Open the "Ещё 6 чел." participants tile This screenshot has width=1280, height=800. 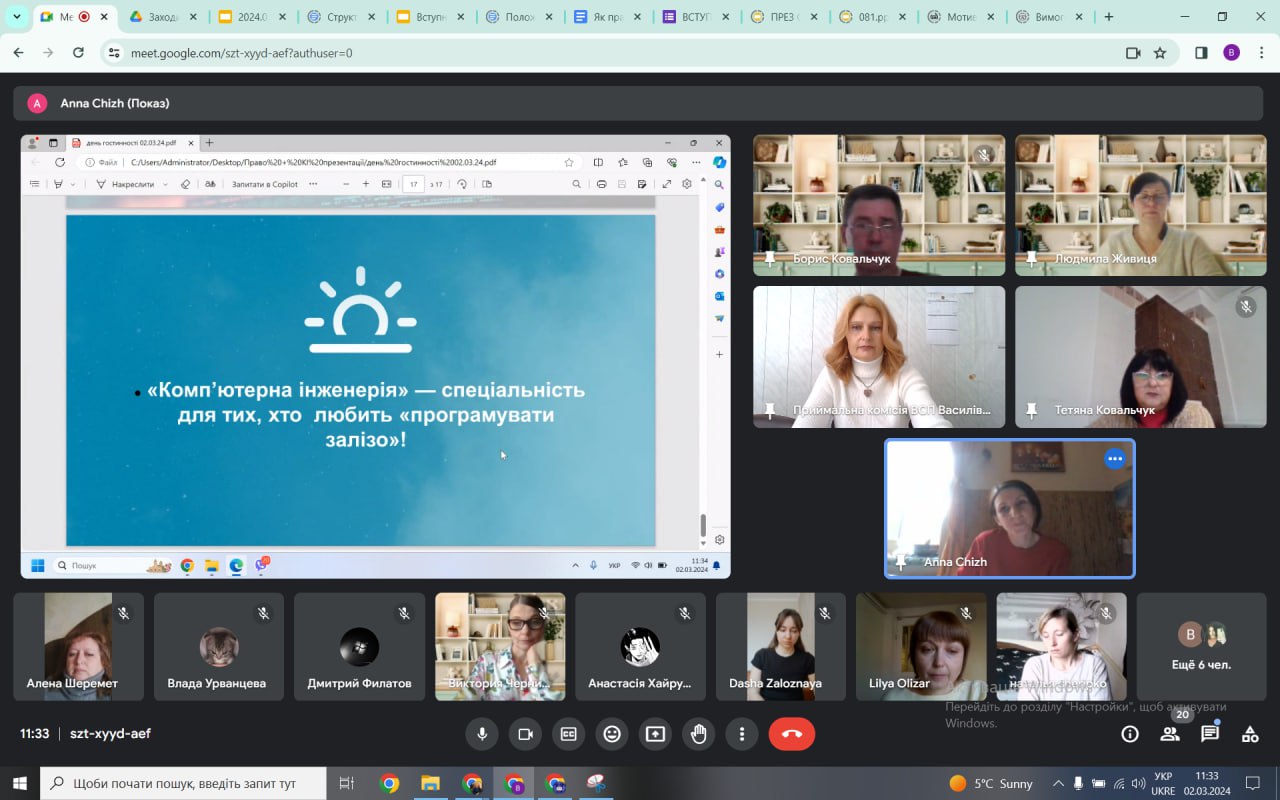[x=1201, y=646]
